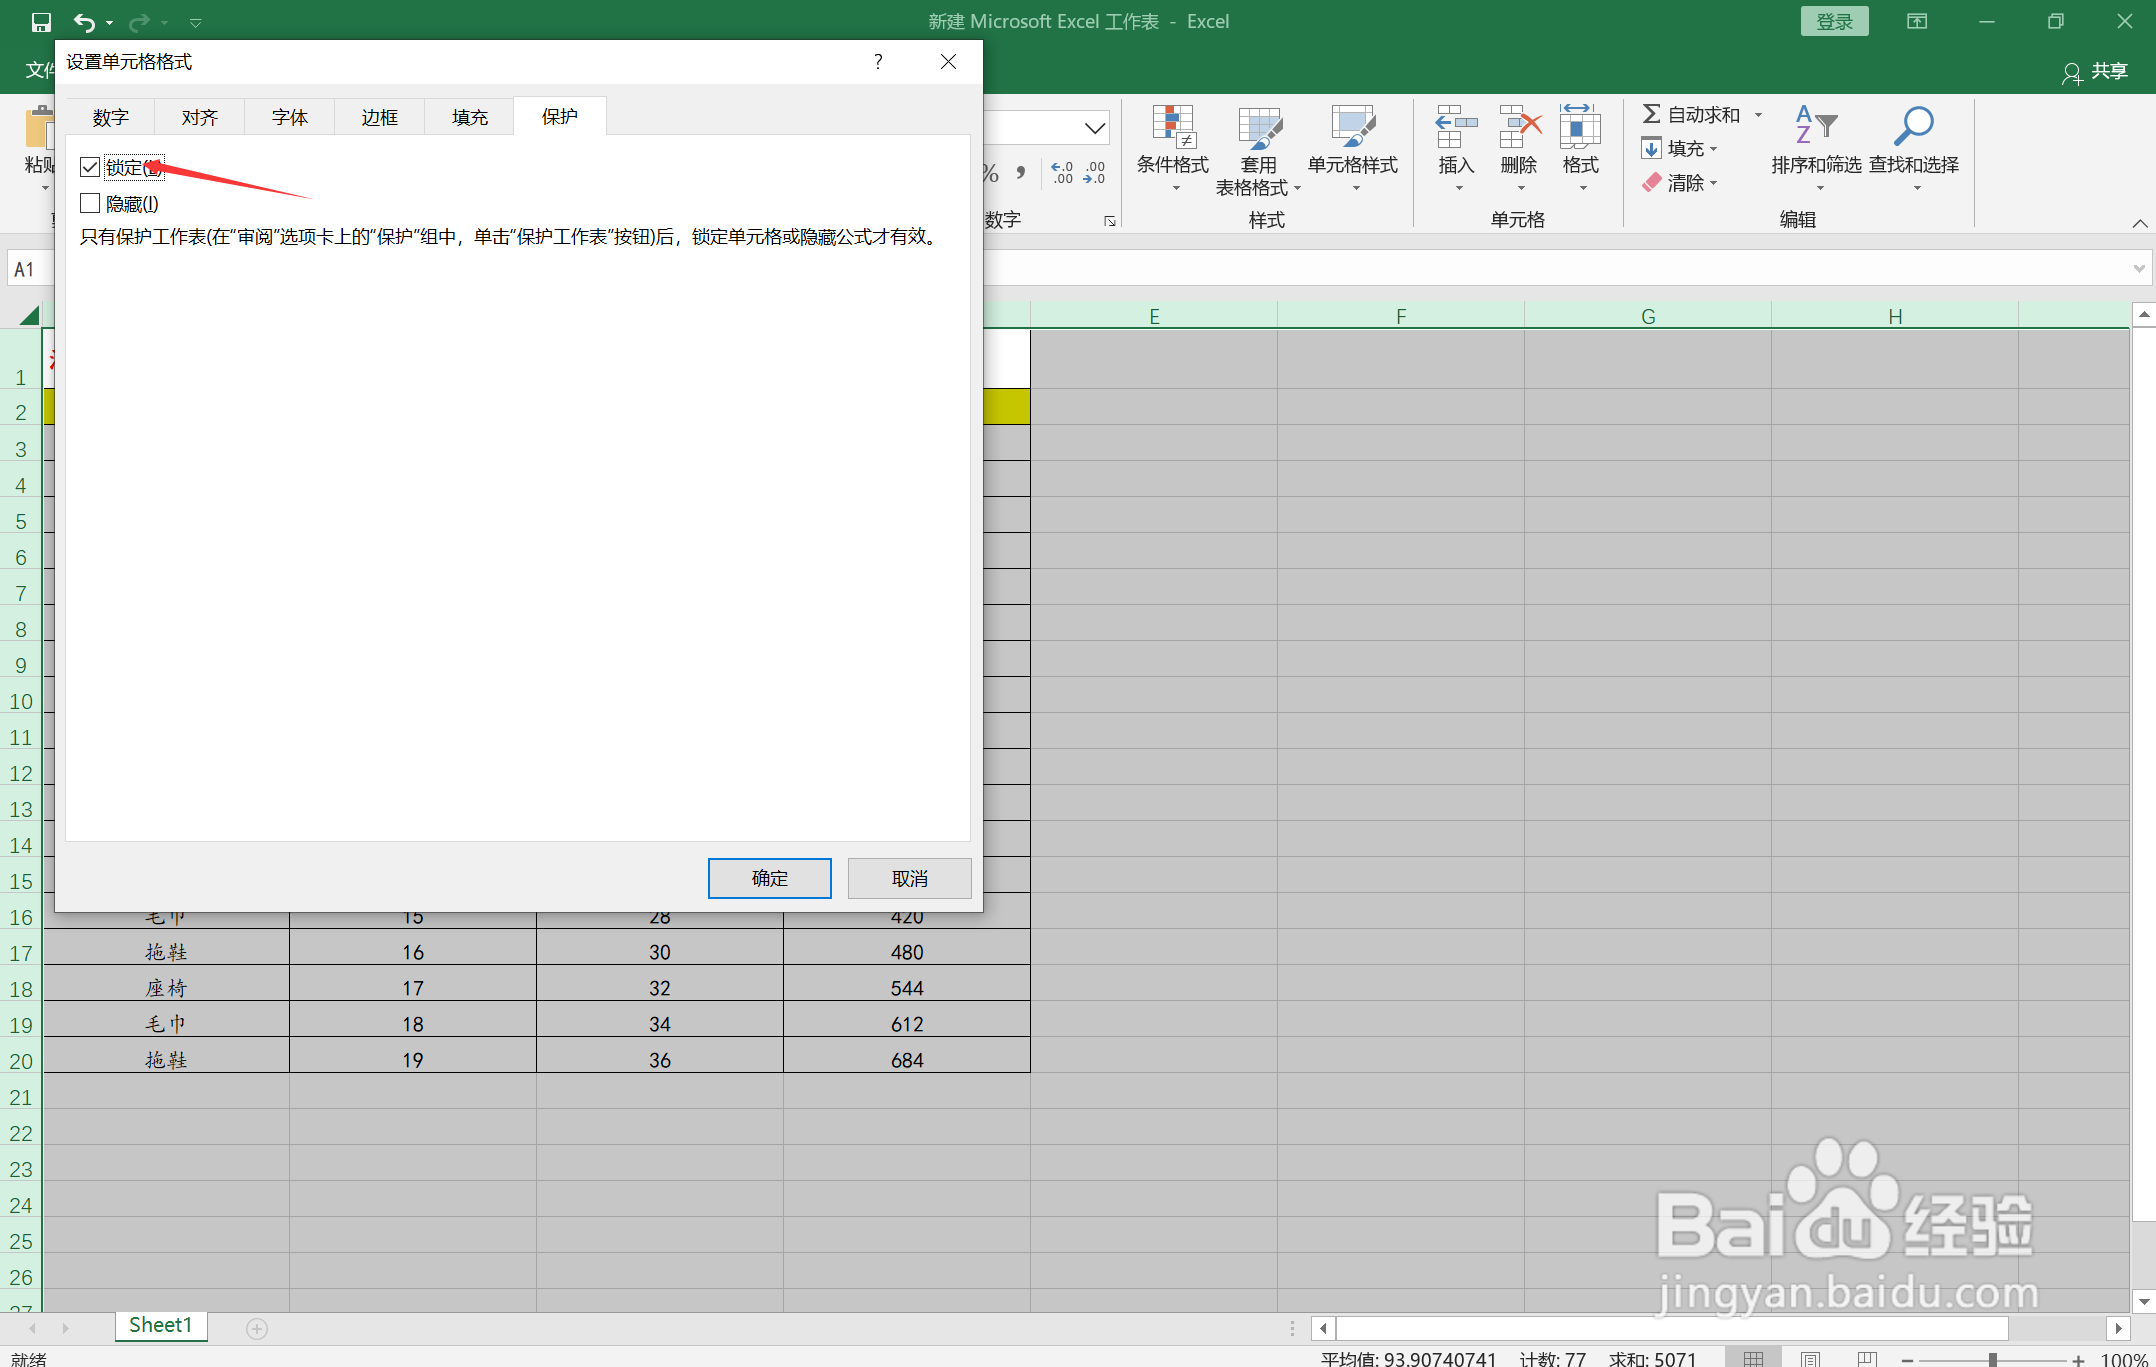
Task: Click the zoom slider in the status bar
Action: click(1992, 1359)
